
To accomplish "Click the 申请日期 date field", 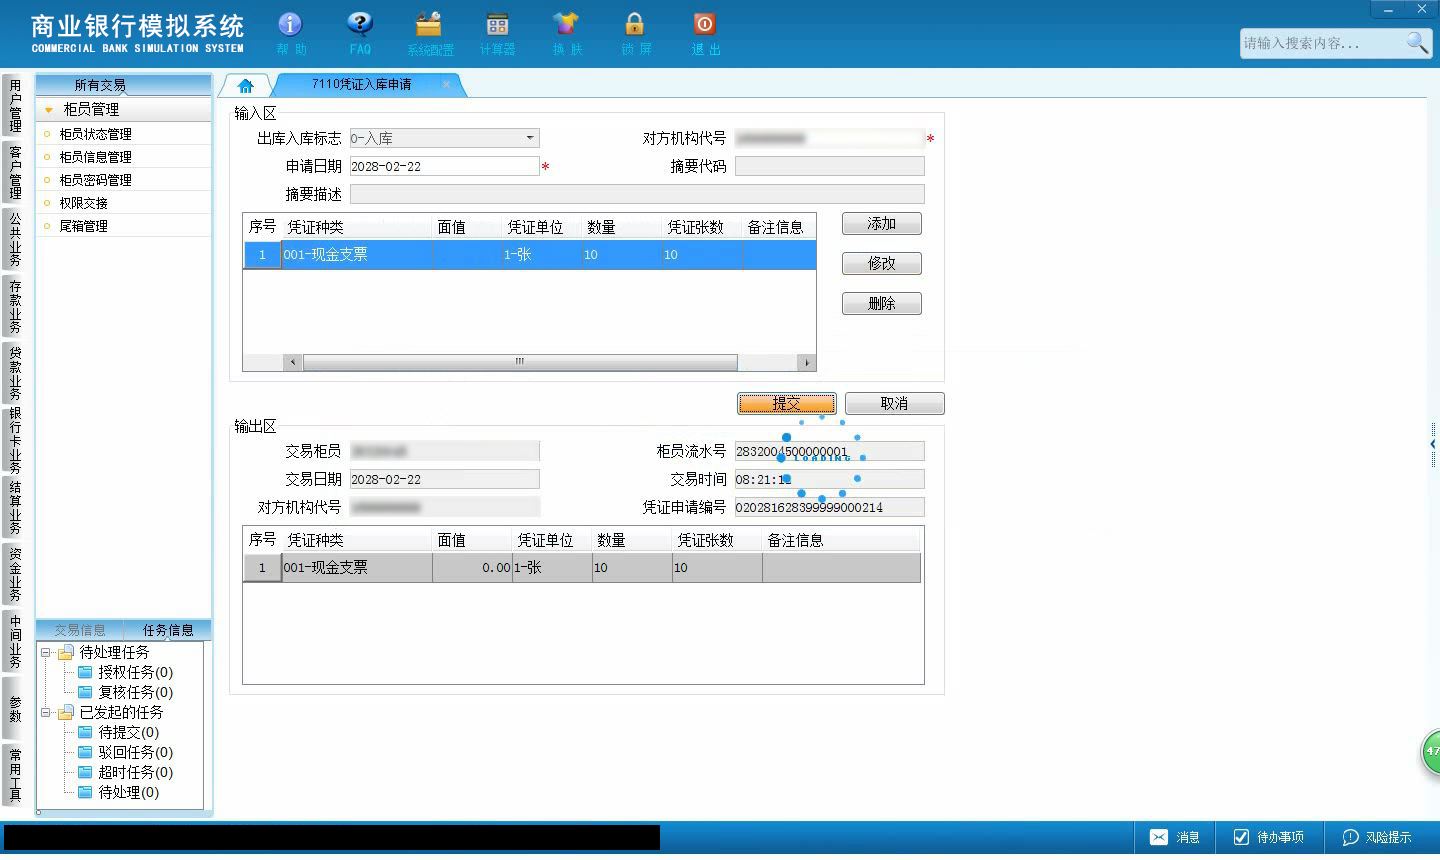I will click(x=444, y=166).
